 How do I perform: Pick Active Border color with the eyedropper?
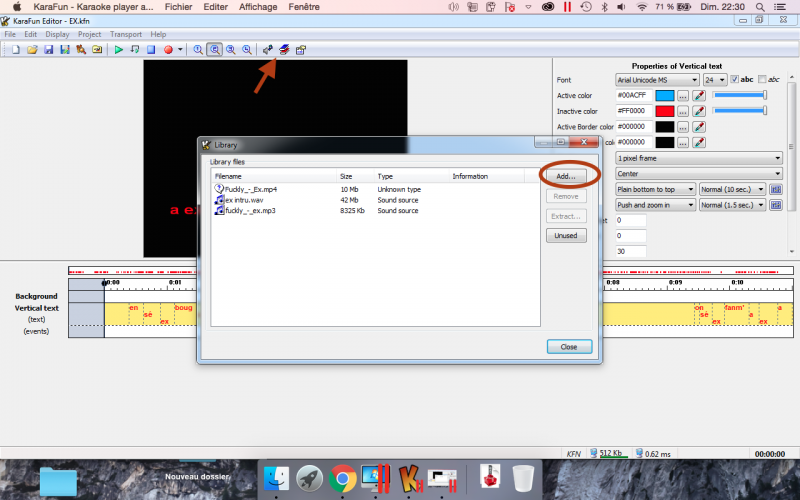[699, 127]
